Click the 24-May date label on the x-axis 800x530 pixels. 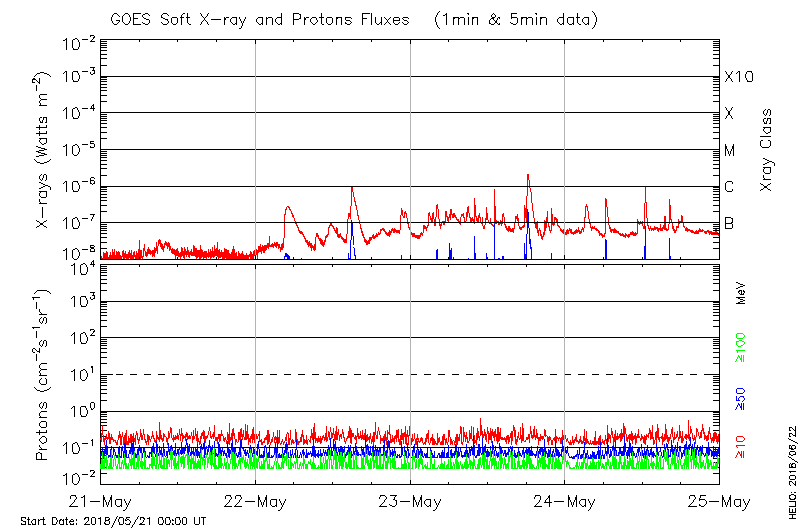[565, 501]
